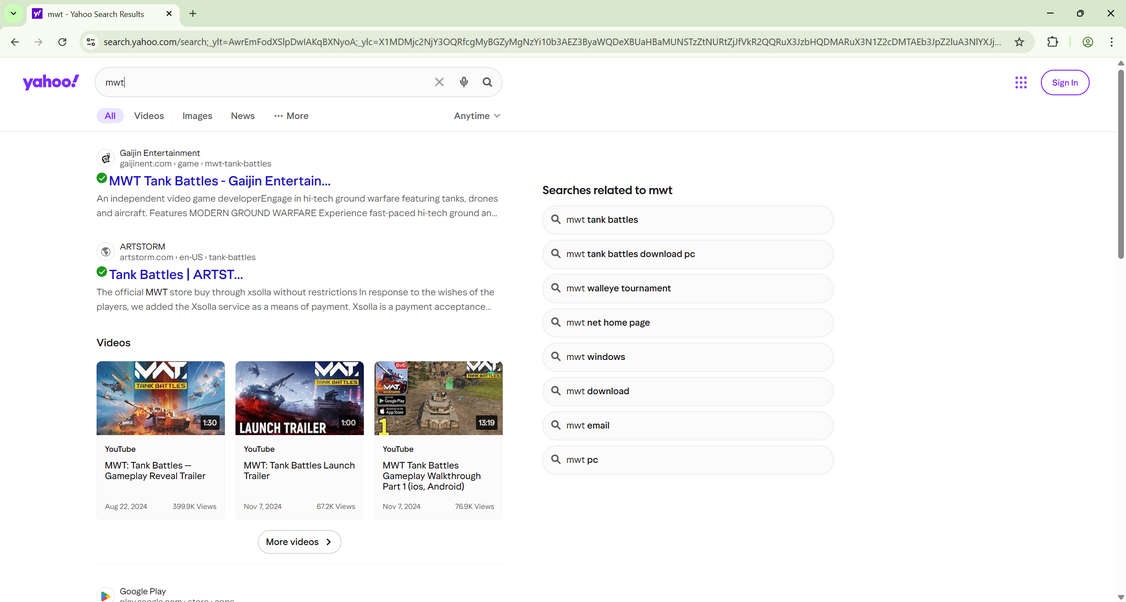Switch to the Videos tab
The width and height of the screenshot is (1126, 602).
[x=149, y=116]
